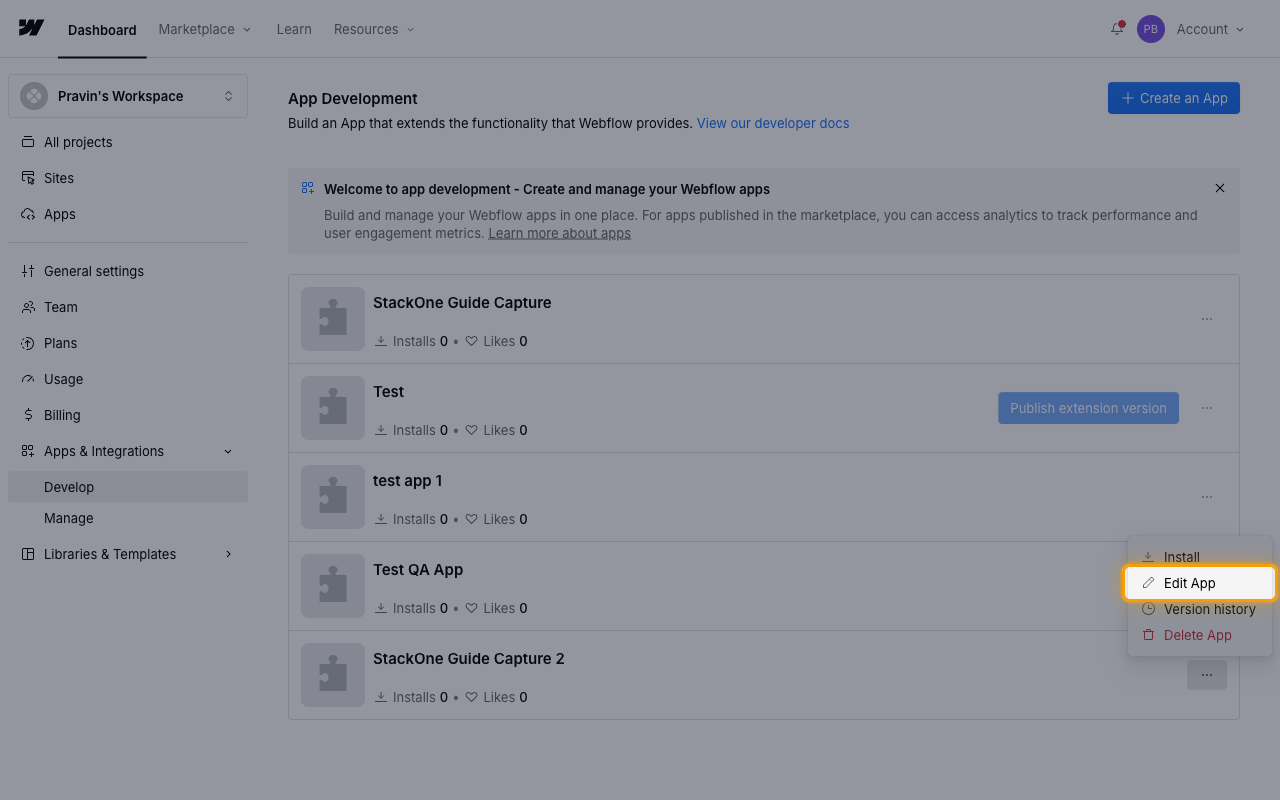
Task: Click the Test QA App title
Action: [x=418, y=570]
